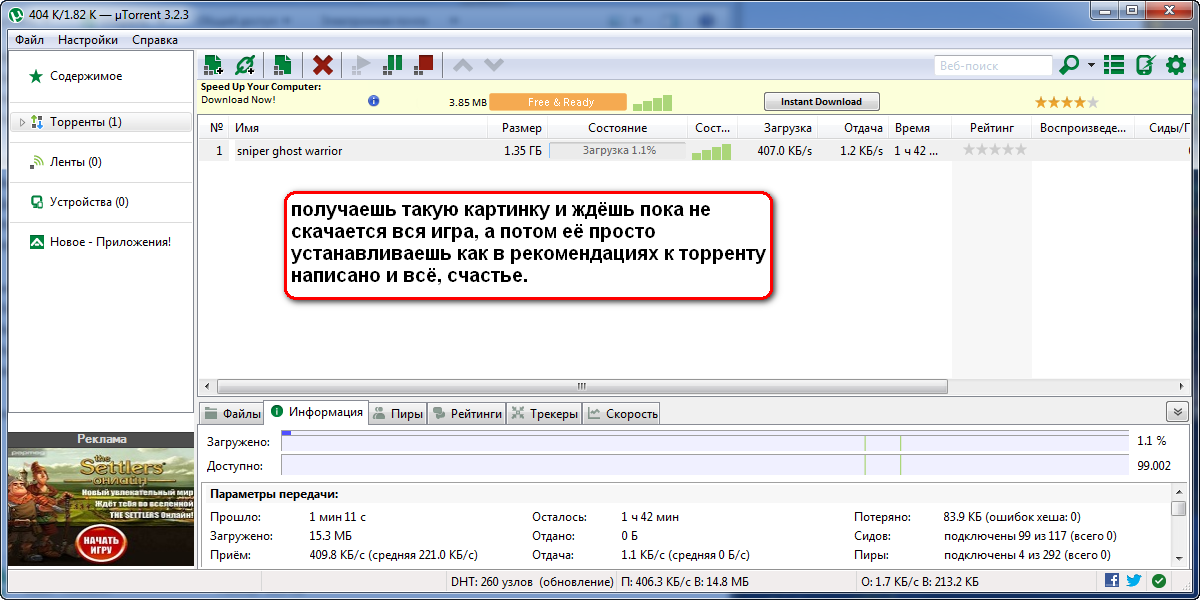Switch to the Скорость tab

click(x=622, y=413)
